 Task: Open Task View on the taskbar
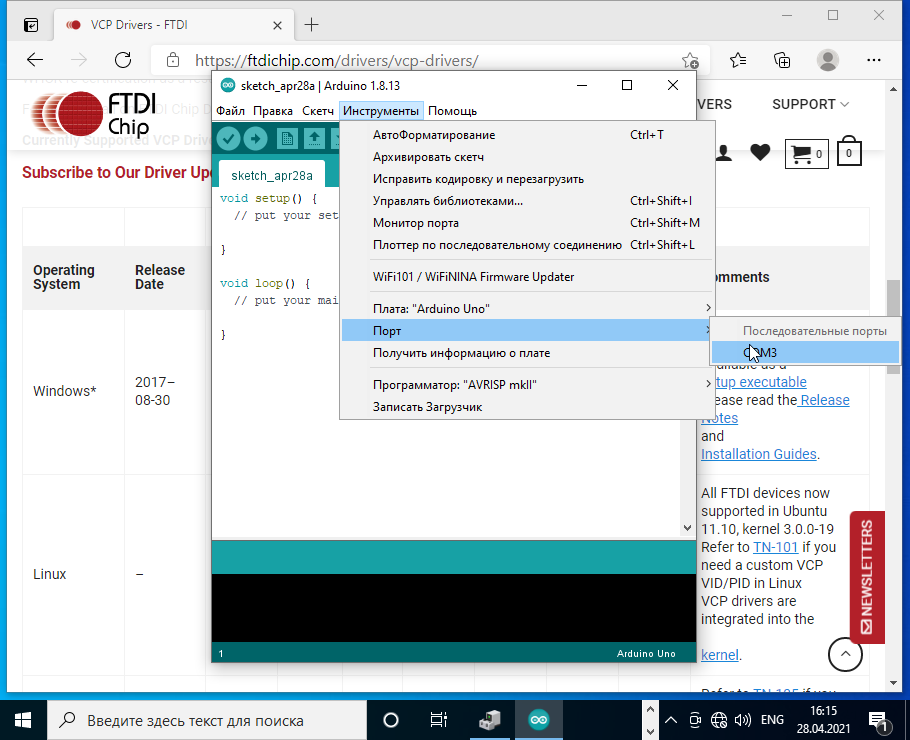439,720
